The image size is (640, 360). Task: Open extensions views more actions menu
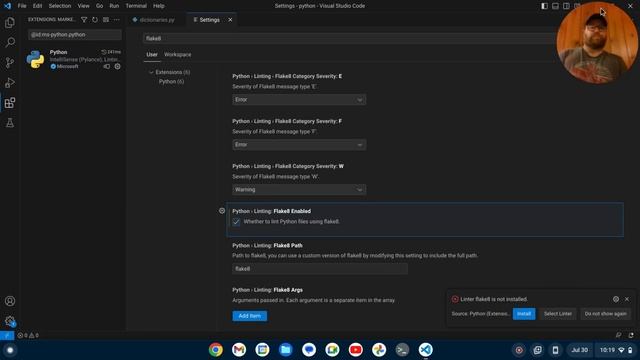pyautogui.click(x=117, y=20)
